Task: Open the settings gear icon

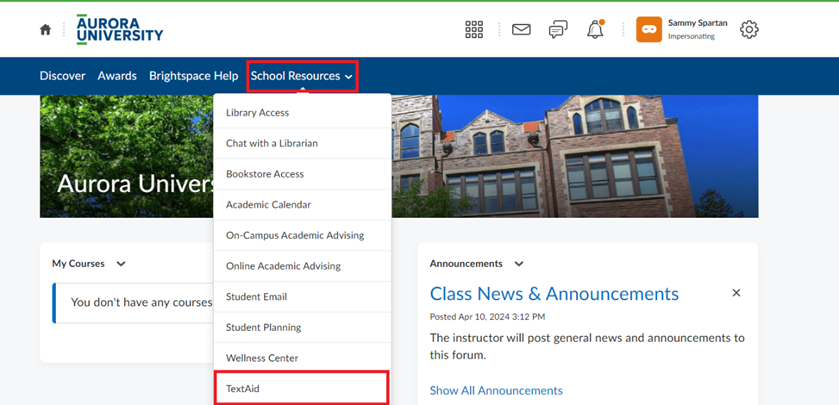Action: click(x=749, y=29)
